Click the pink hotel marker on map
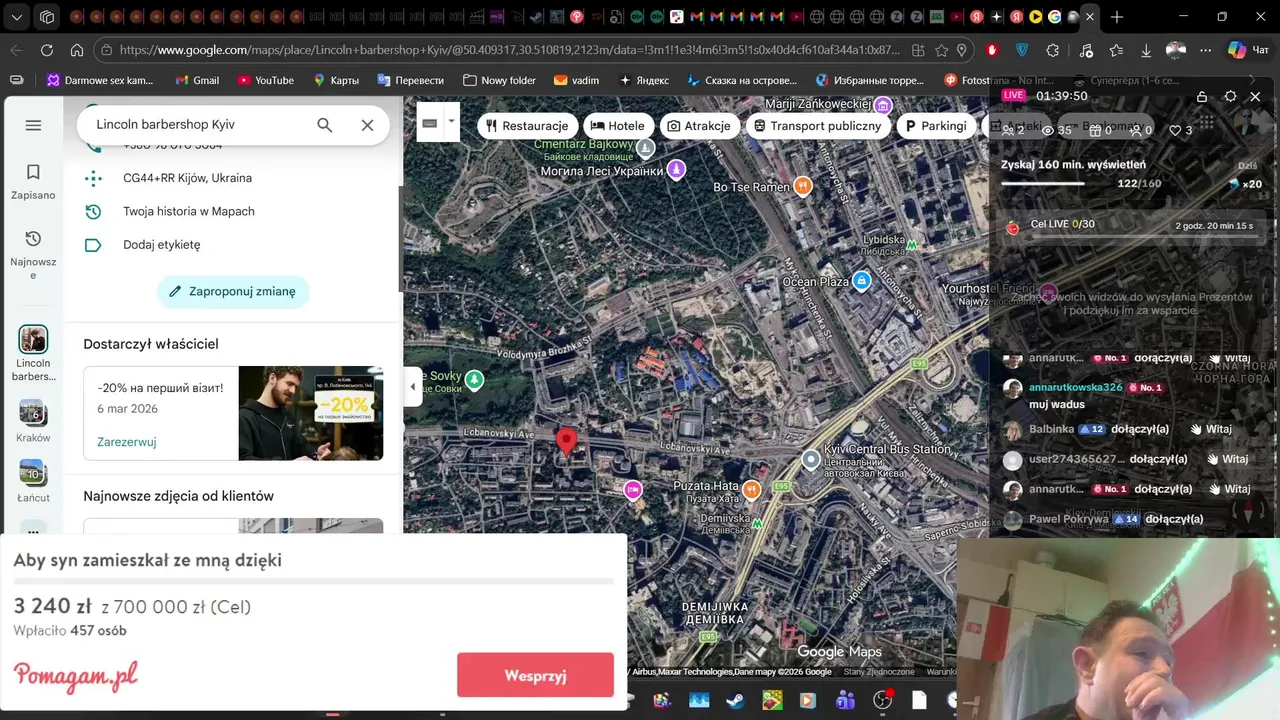 [x=633, y=489]
